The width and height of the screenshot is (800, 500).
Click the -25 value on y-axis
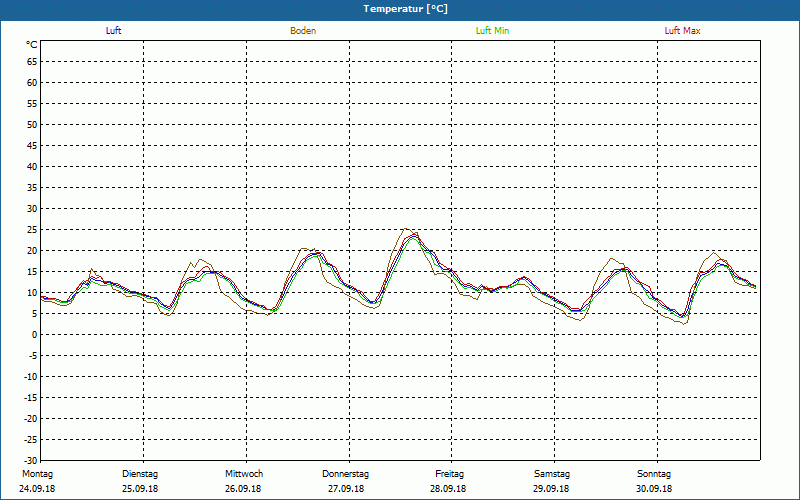pyautogui.click(x=31, y=439)
